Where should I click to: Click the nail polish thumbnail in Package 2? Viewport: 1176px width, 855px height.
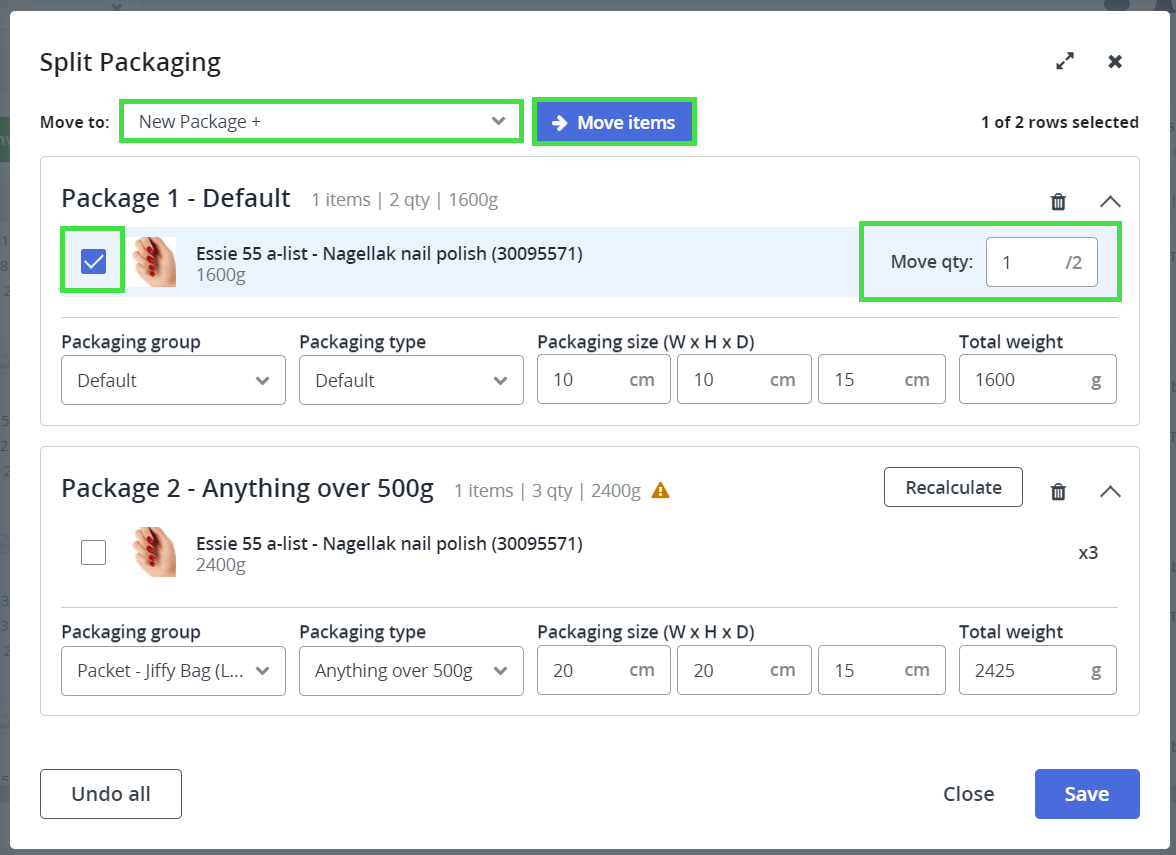click(155, 553)
